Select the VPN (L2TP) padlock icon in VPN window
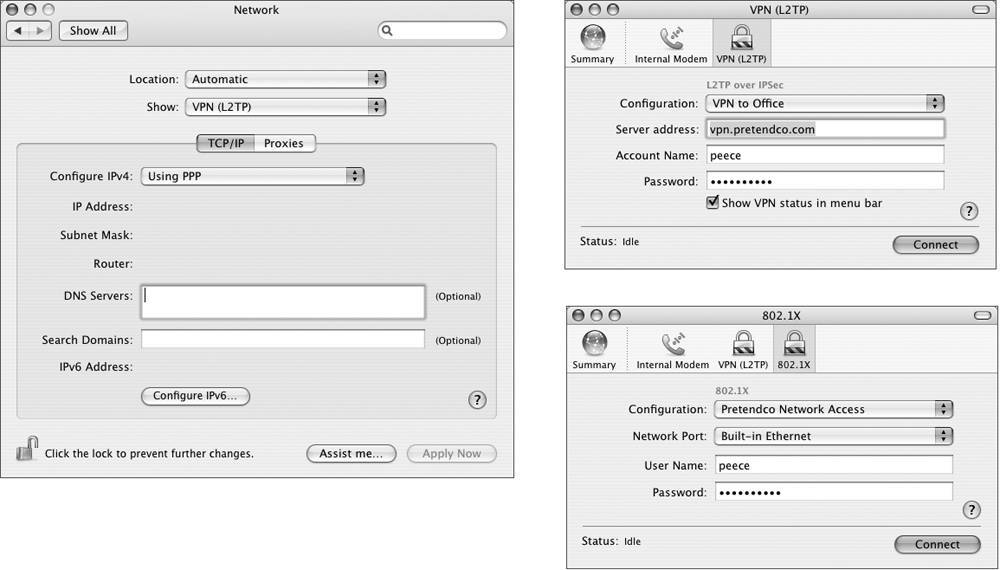The height and width of the screenshot is (570, 1000). (741, 38)
